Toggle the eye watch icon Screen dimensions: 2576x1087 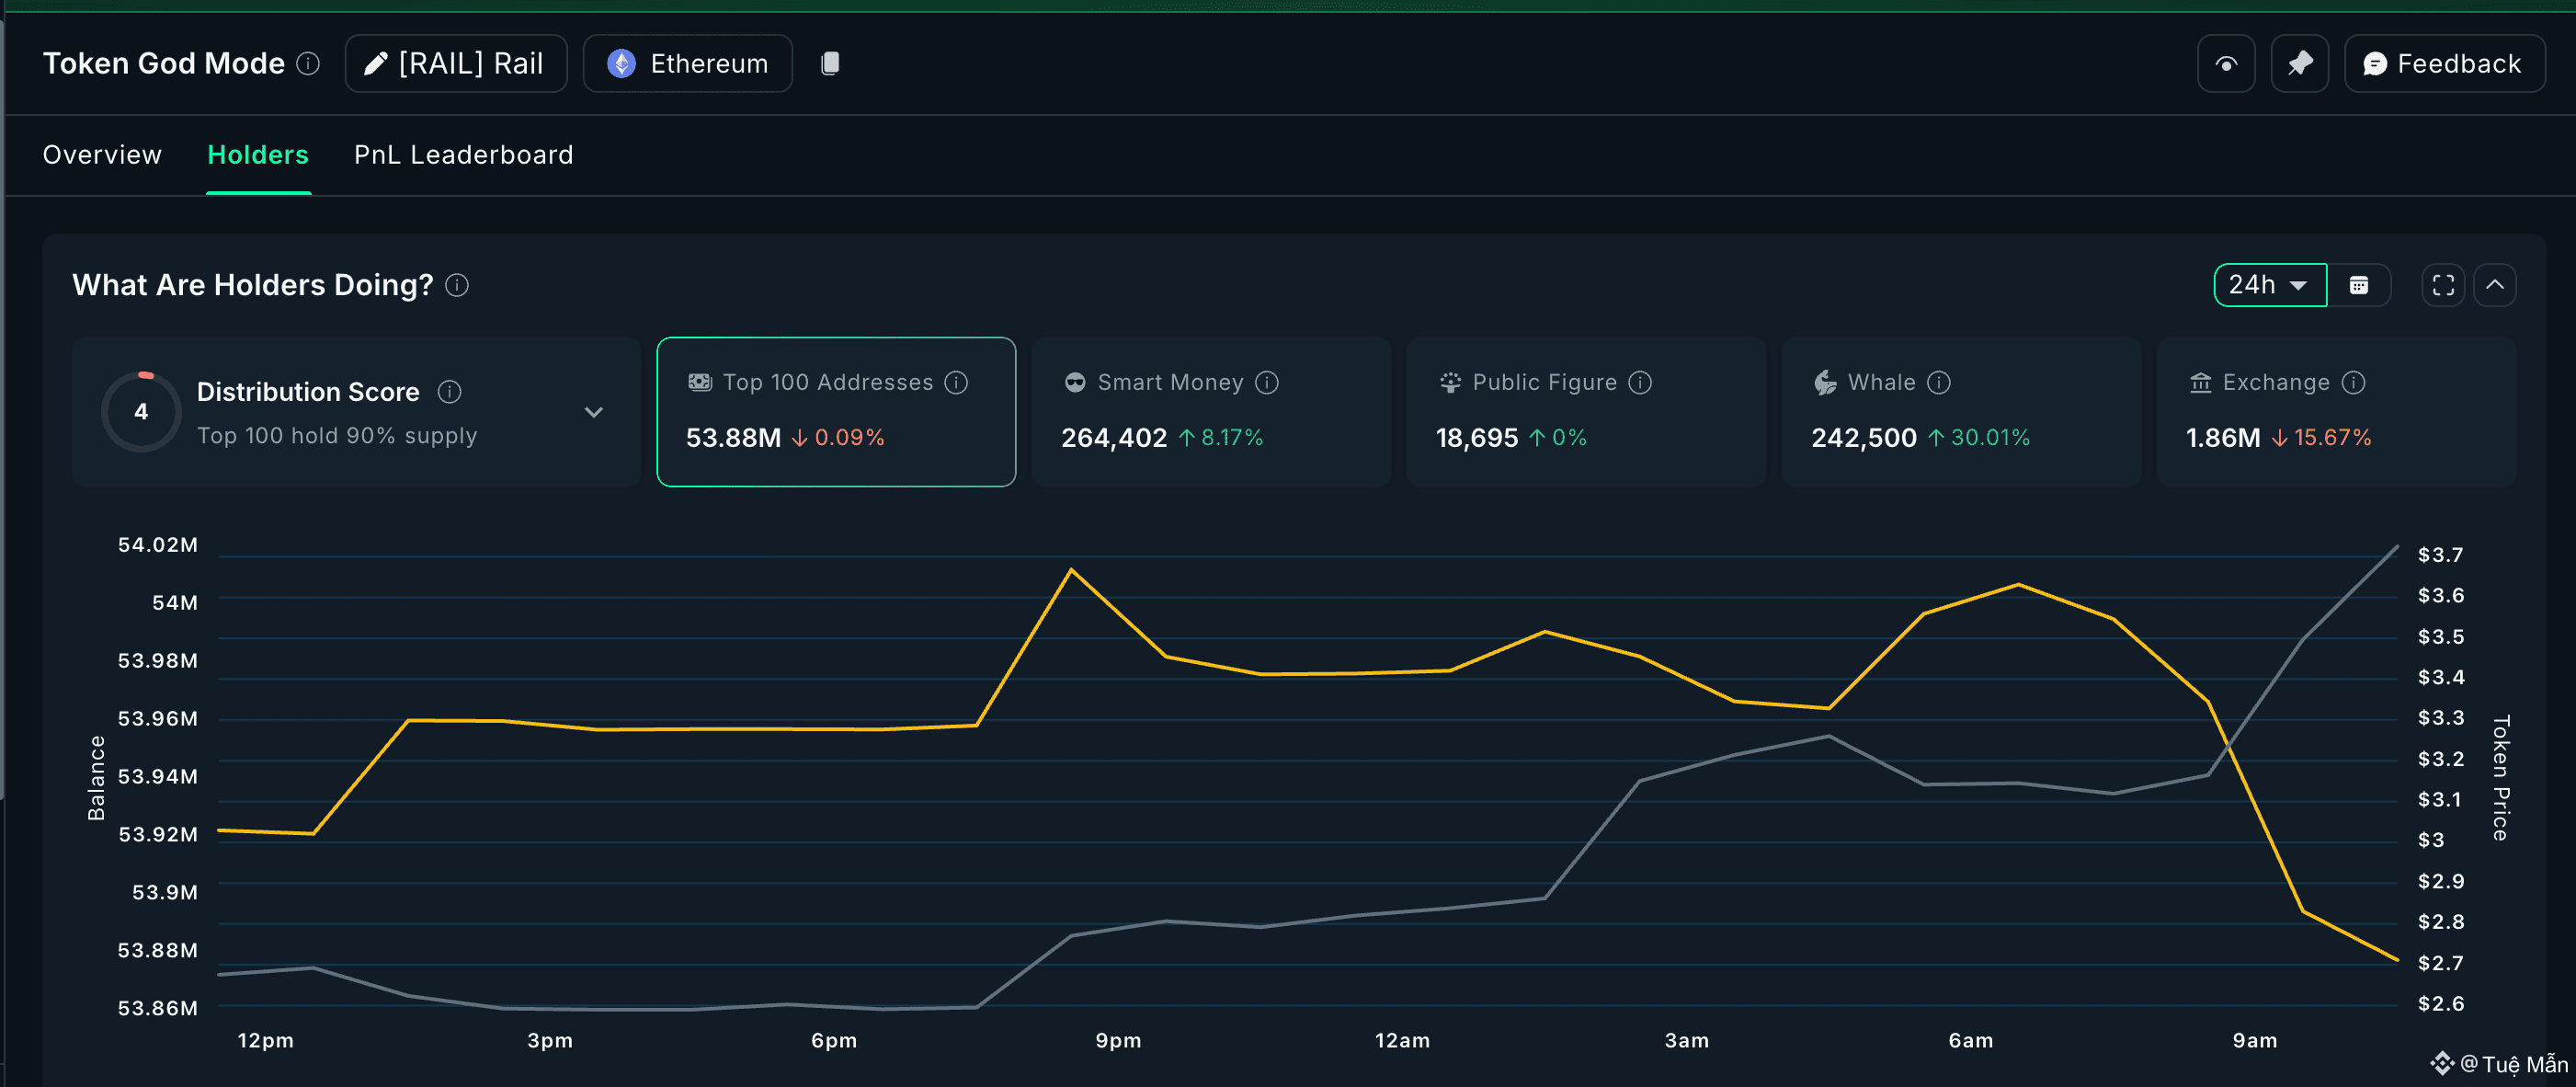tap(2225, 63)
